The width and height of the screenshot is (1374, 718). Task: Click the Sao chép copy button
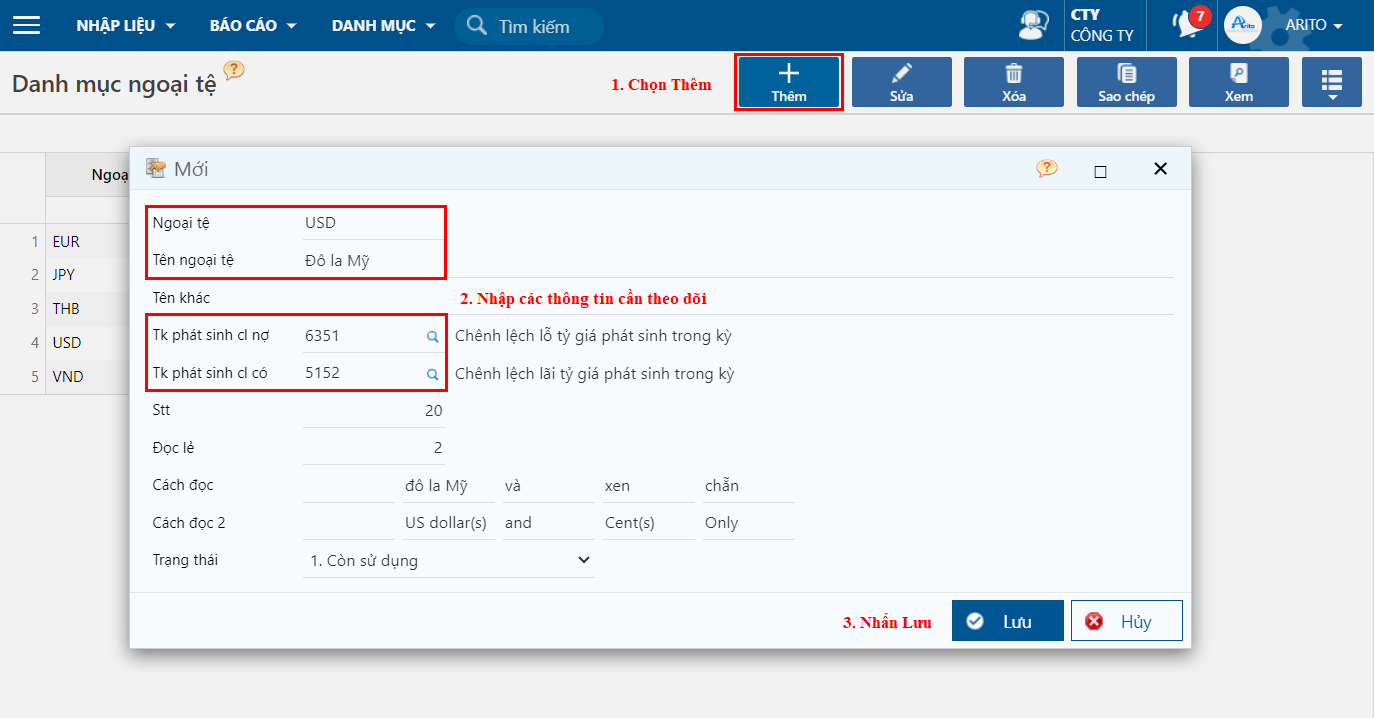(x=1126, y=82)
